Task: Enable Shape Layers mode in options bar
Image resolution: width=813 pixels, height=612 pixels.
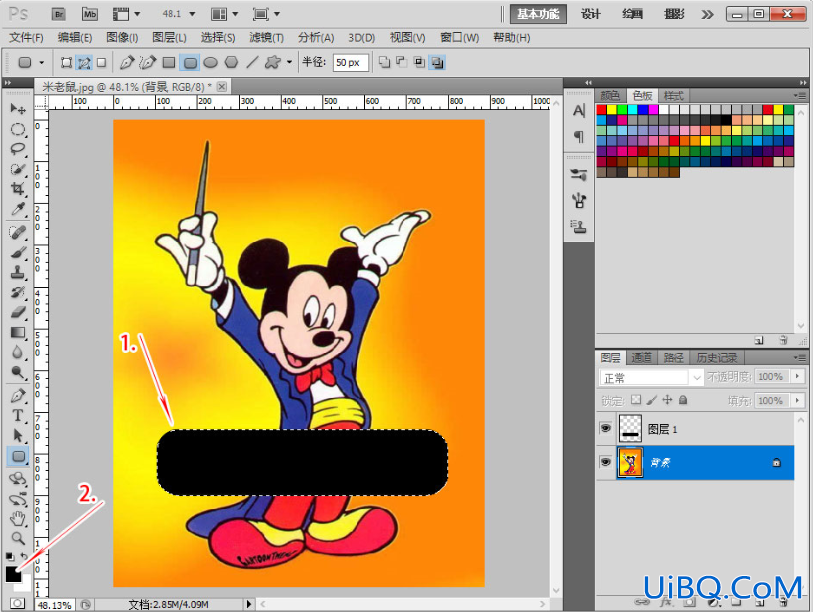Action: pyautogui.click(x=66, y=63)
